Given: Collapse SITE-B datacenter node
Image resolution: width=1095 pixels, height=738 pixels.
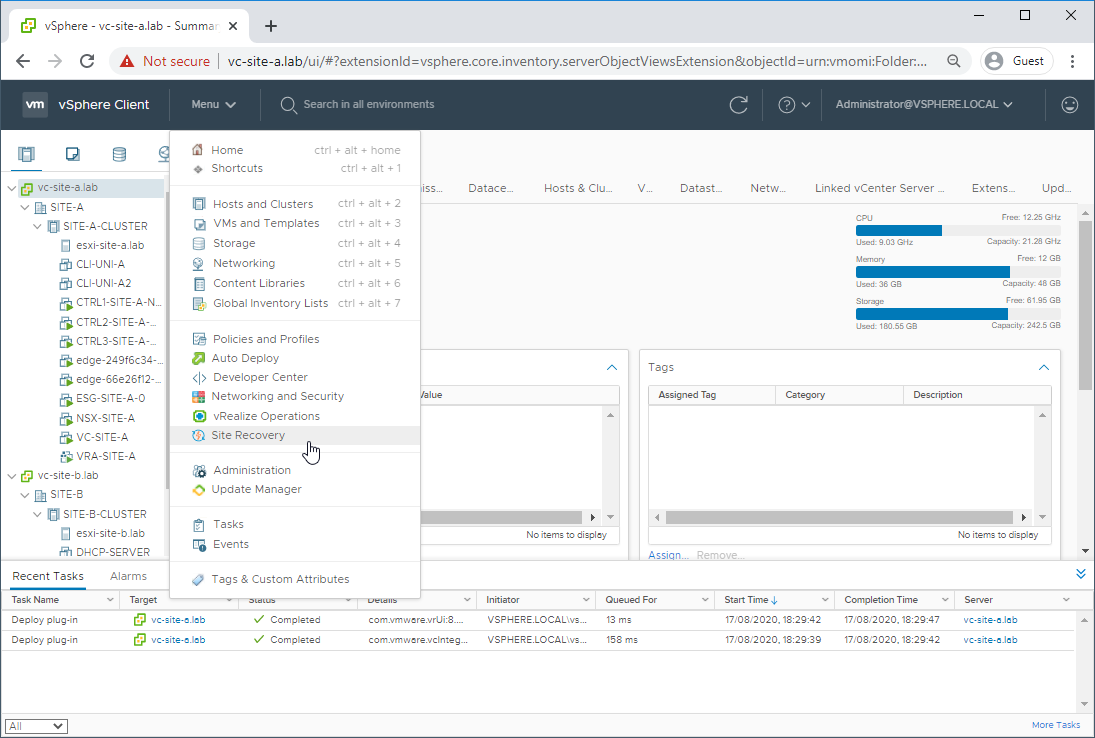Looking at the screenshot, I should click(25, 494).
